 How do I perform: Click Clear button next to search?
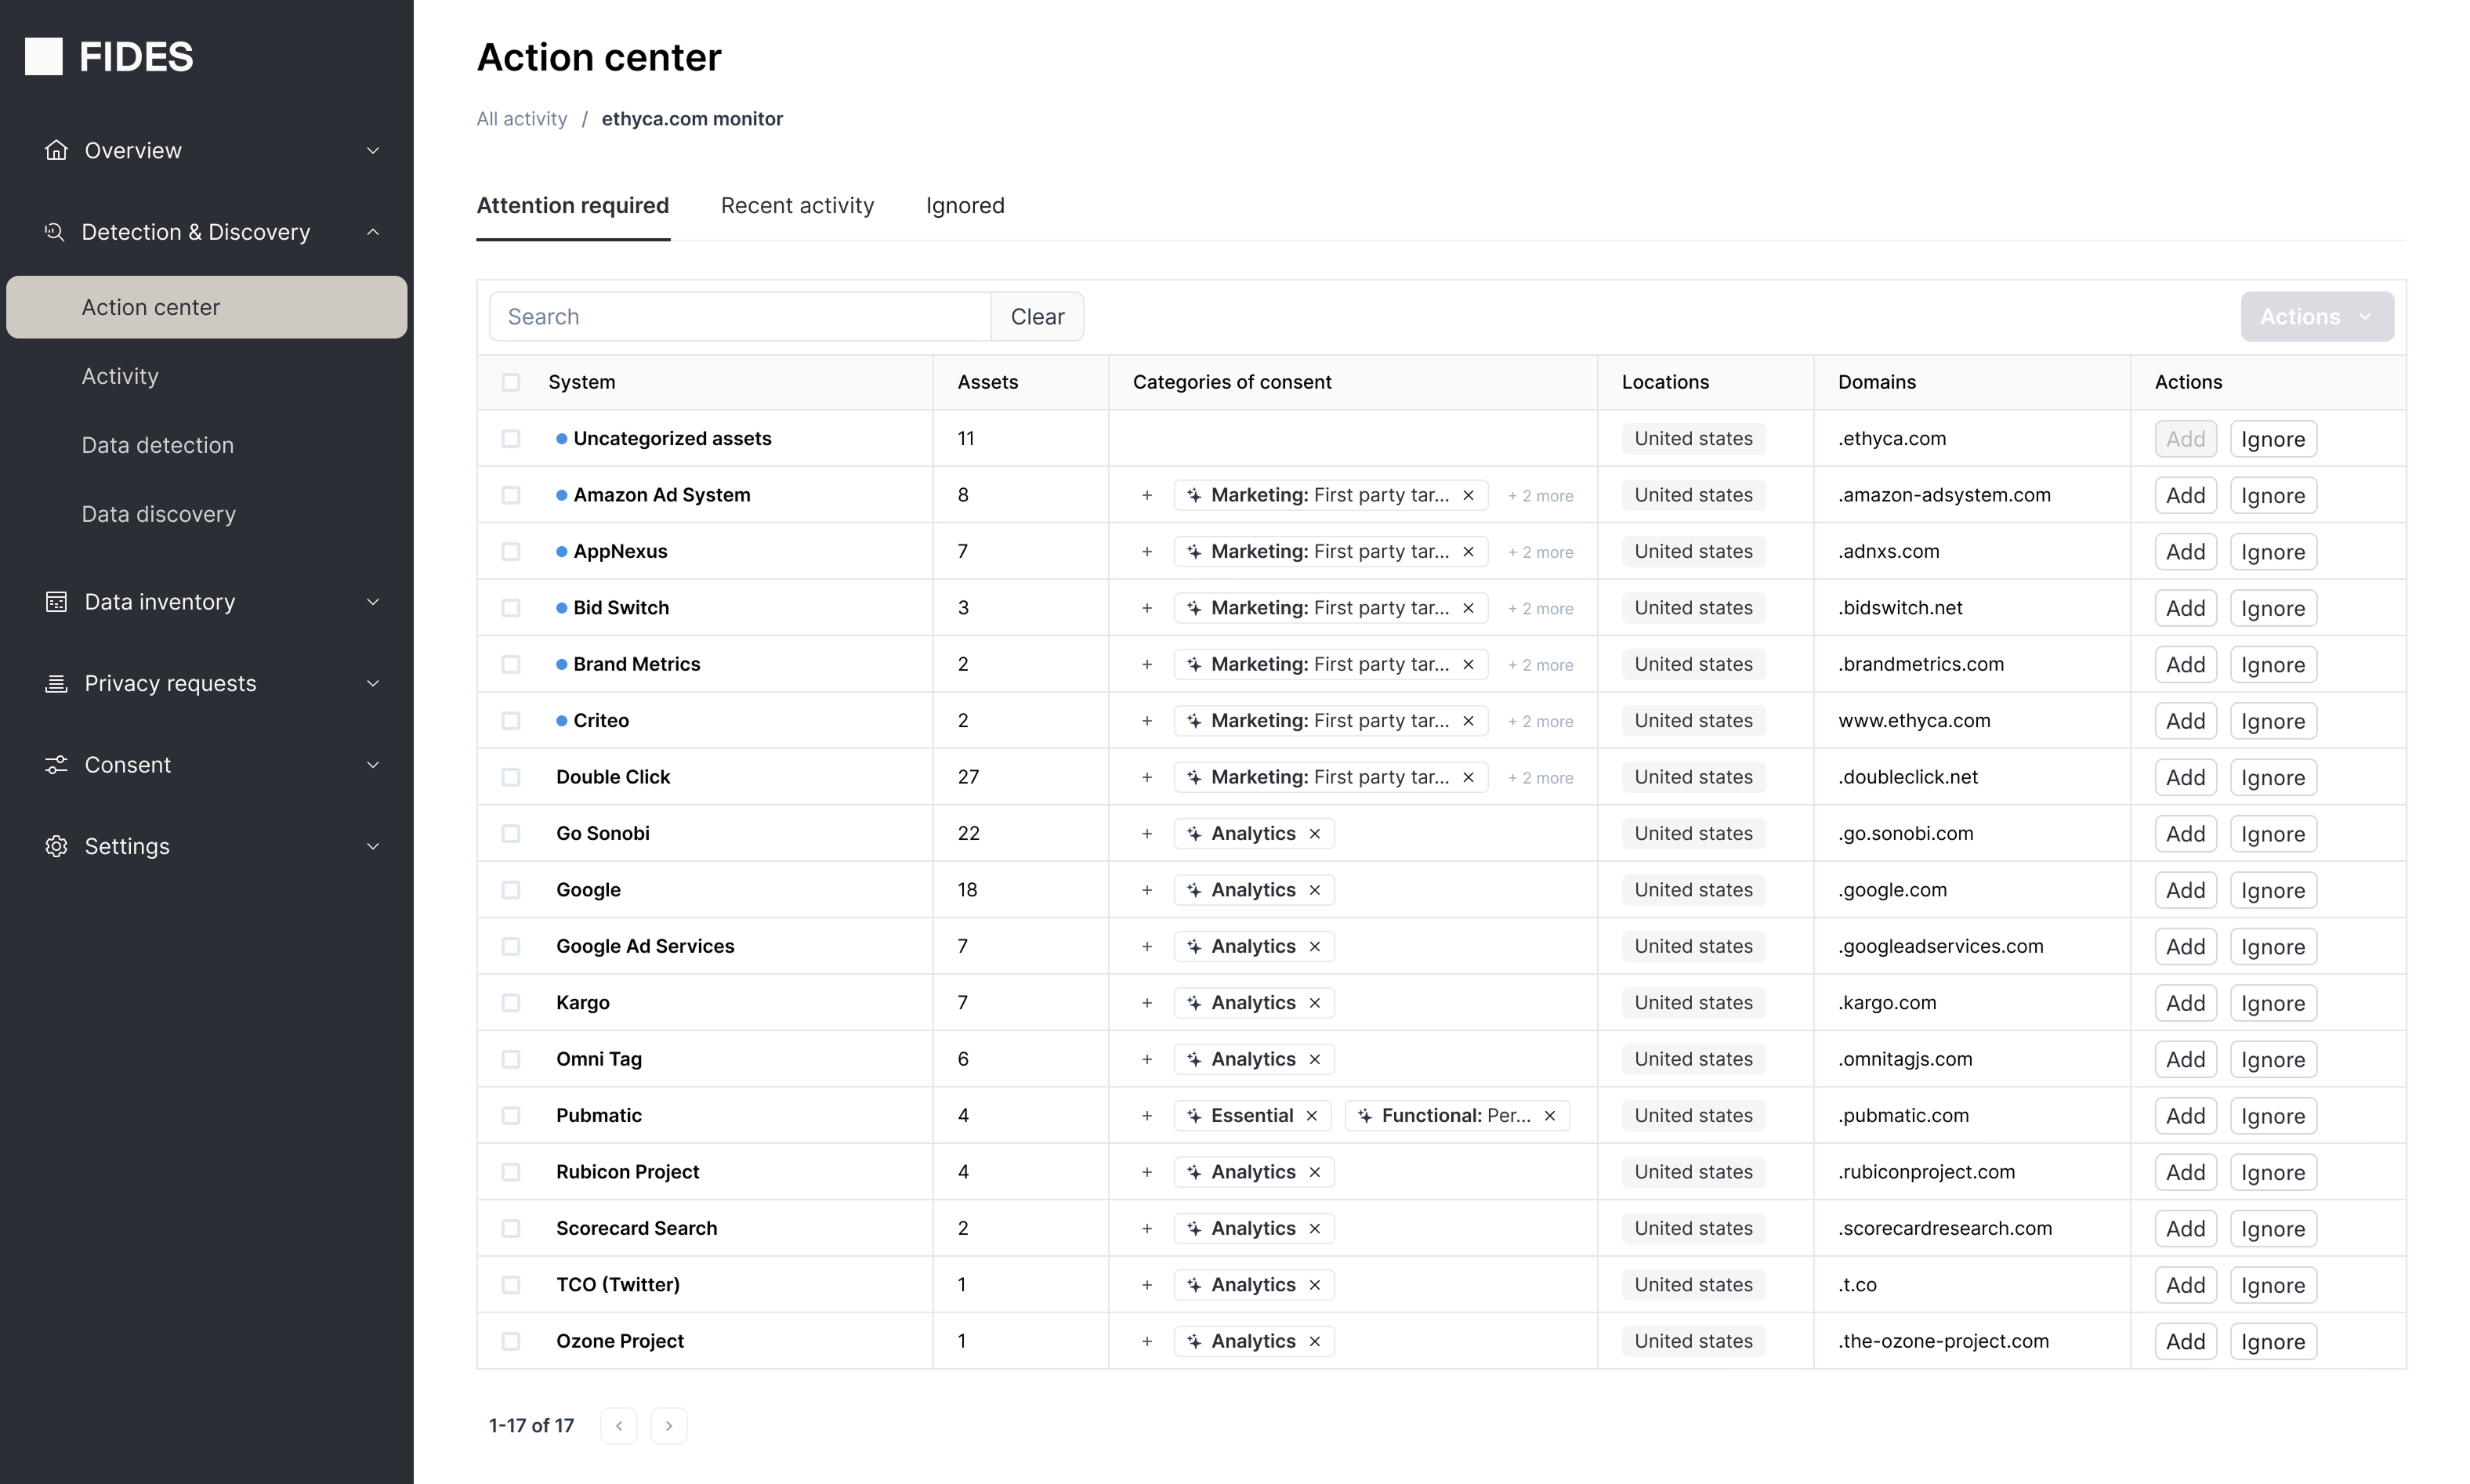click(x=1037, y=317)
